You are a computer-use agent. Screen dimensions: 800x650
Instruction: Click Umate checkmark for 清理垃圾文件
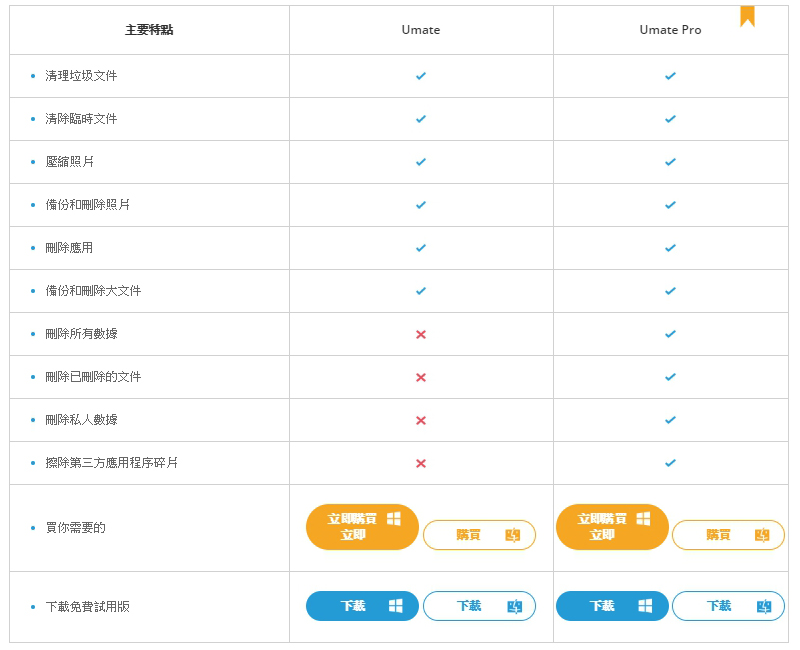point(421,76)
